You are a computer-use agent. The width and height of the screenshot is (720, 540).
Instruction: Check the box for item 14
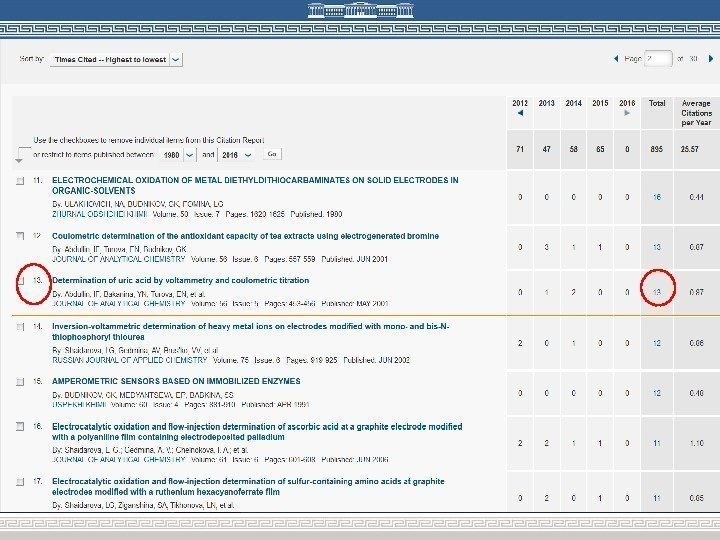(20, 327)
